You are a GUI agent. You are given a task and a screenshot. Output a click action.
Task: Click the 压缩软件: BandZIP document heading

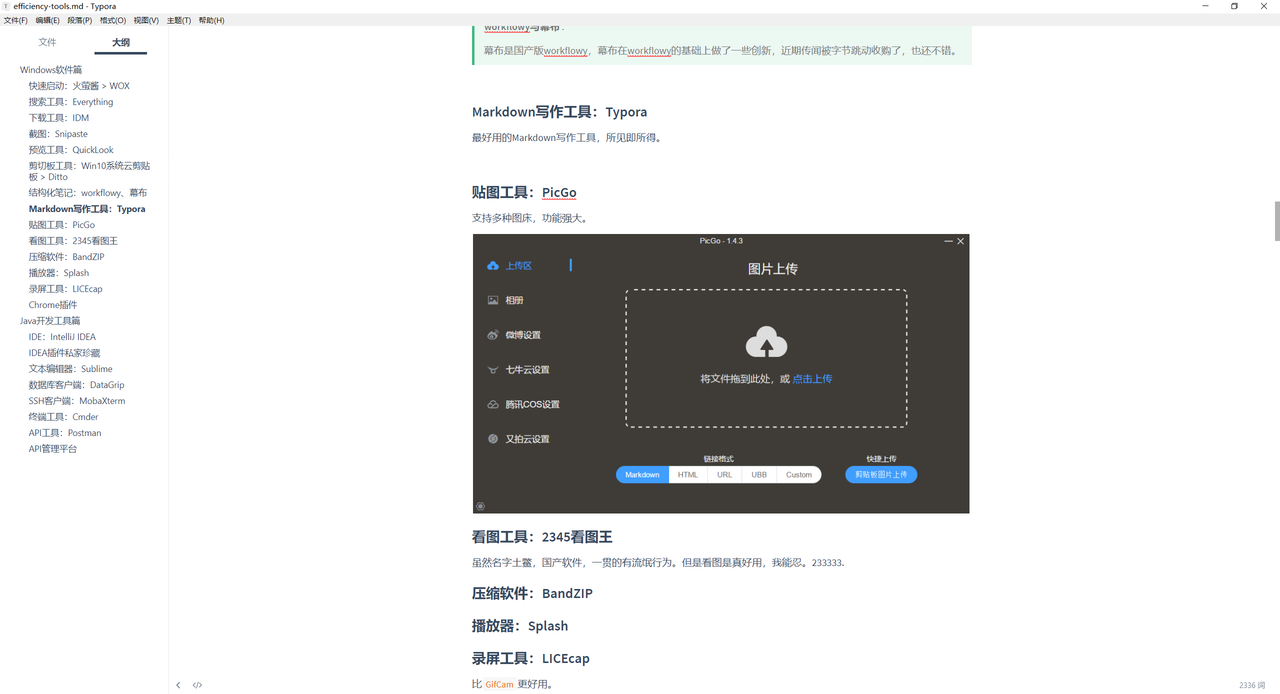532,593
